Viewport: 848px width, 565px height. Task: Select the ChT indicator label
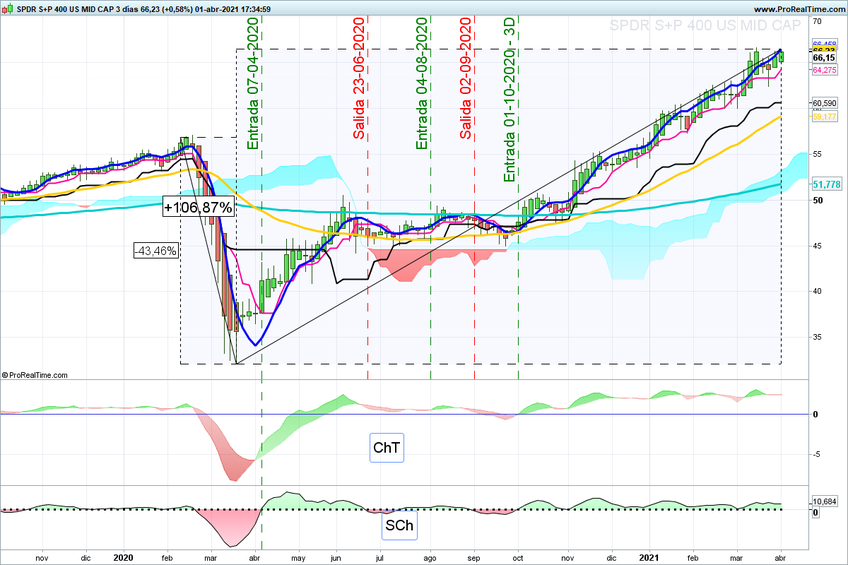(x=387, y=448)
